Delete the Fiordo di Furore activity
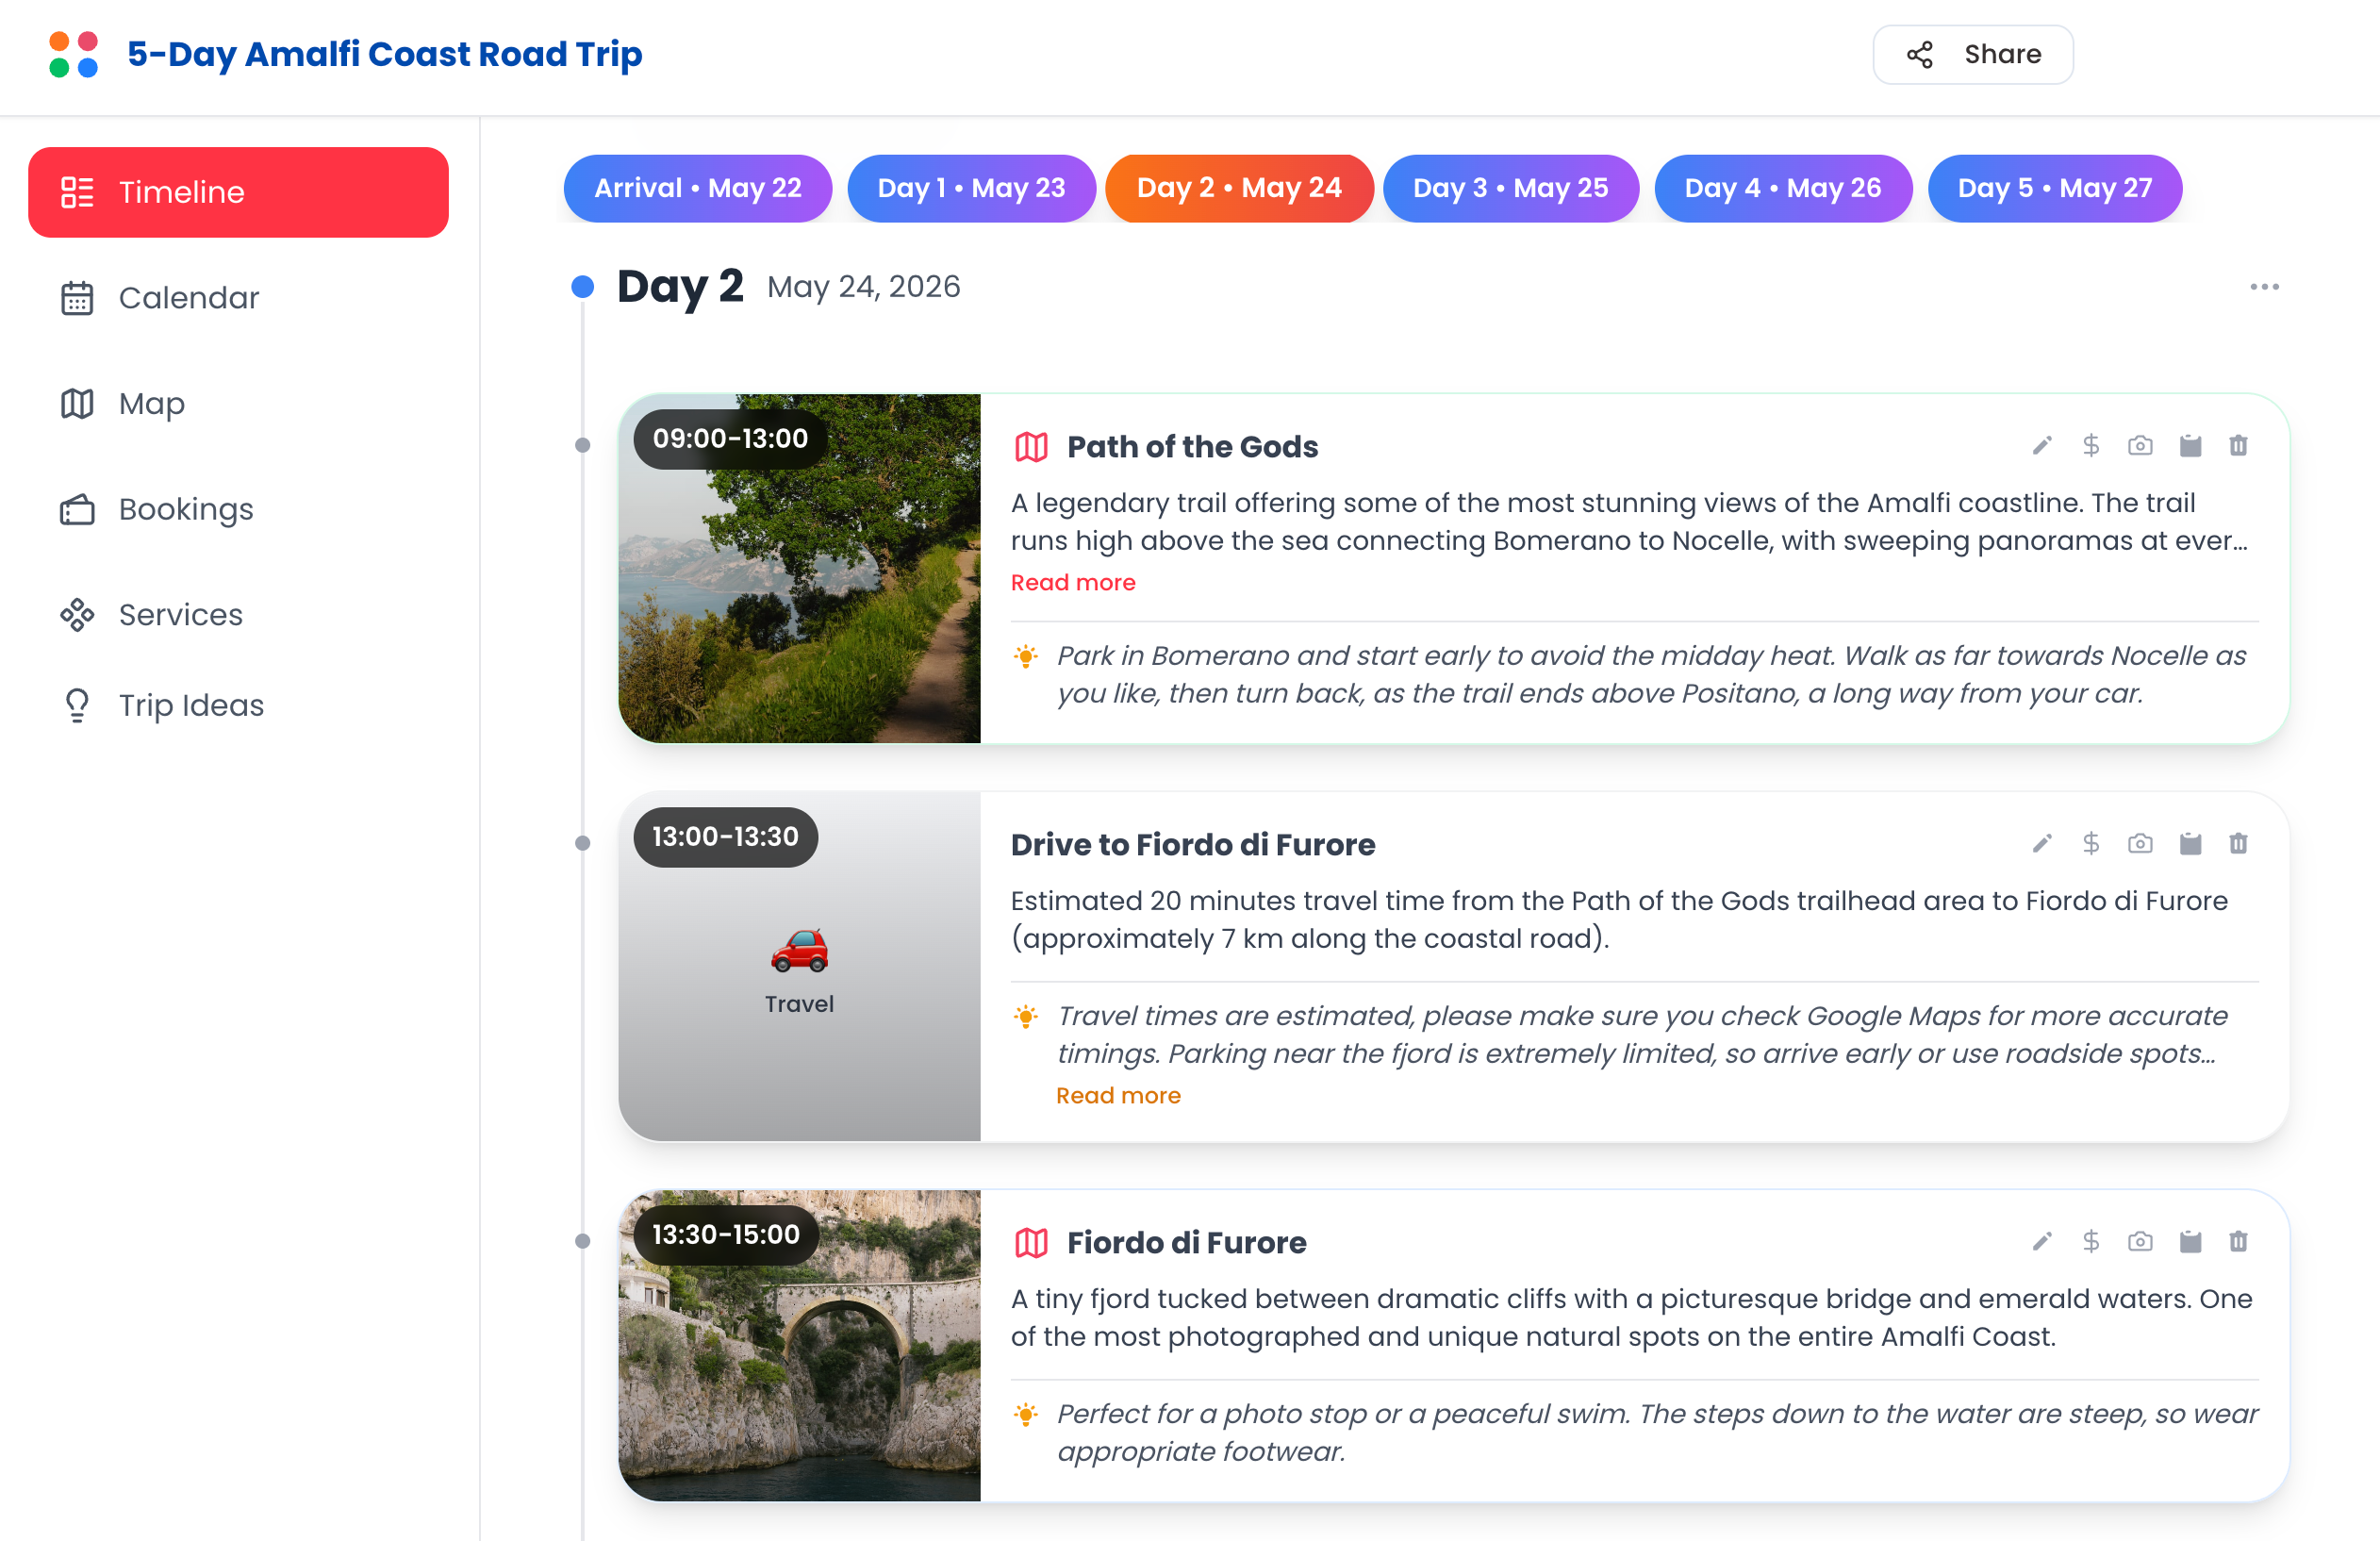The width and height of the screenshot is (2380, 1541). coord(2238,1242)
